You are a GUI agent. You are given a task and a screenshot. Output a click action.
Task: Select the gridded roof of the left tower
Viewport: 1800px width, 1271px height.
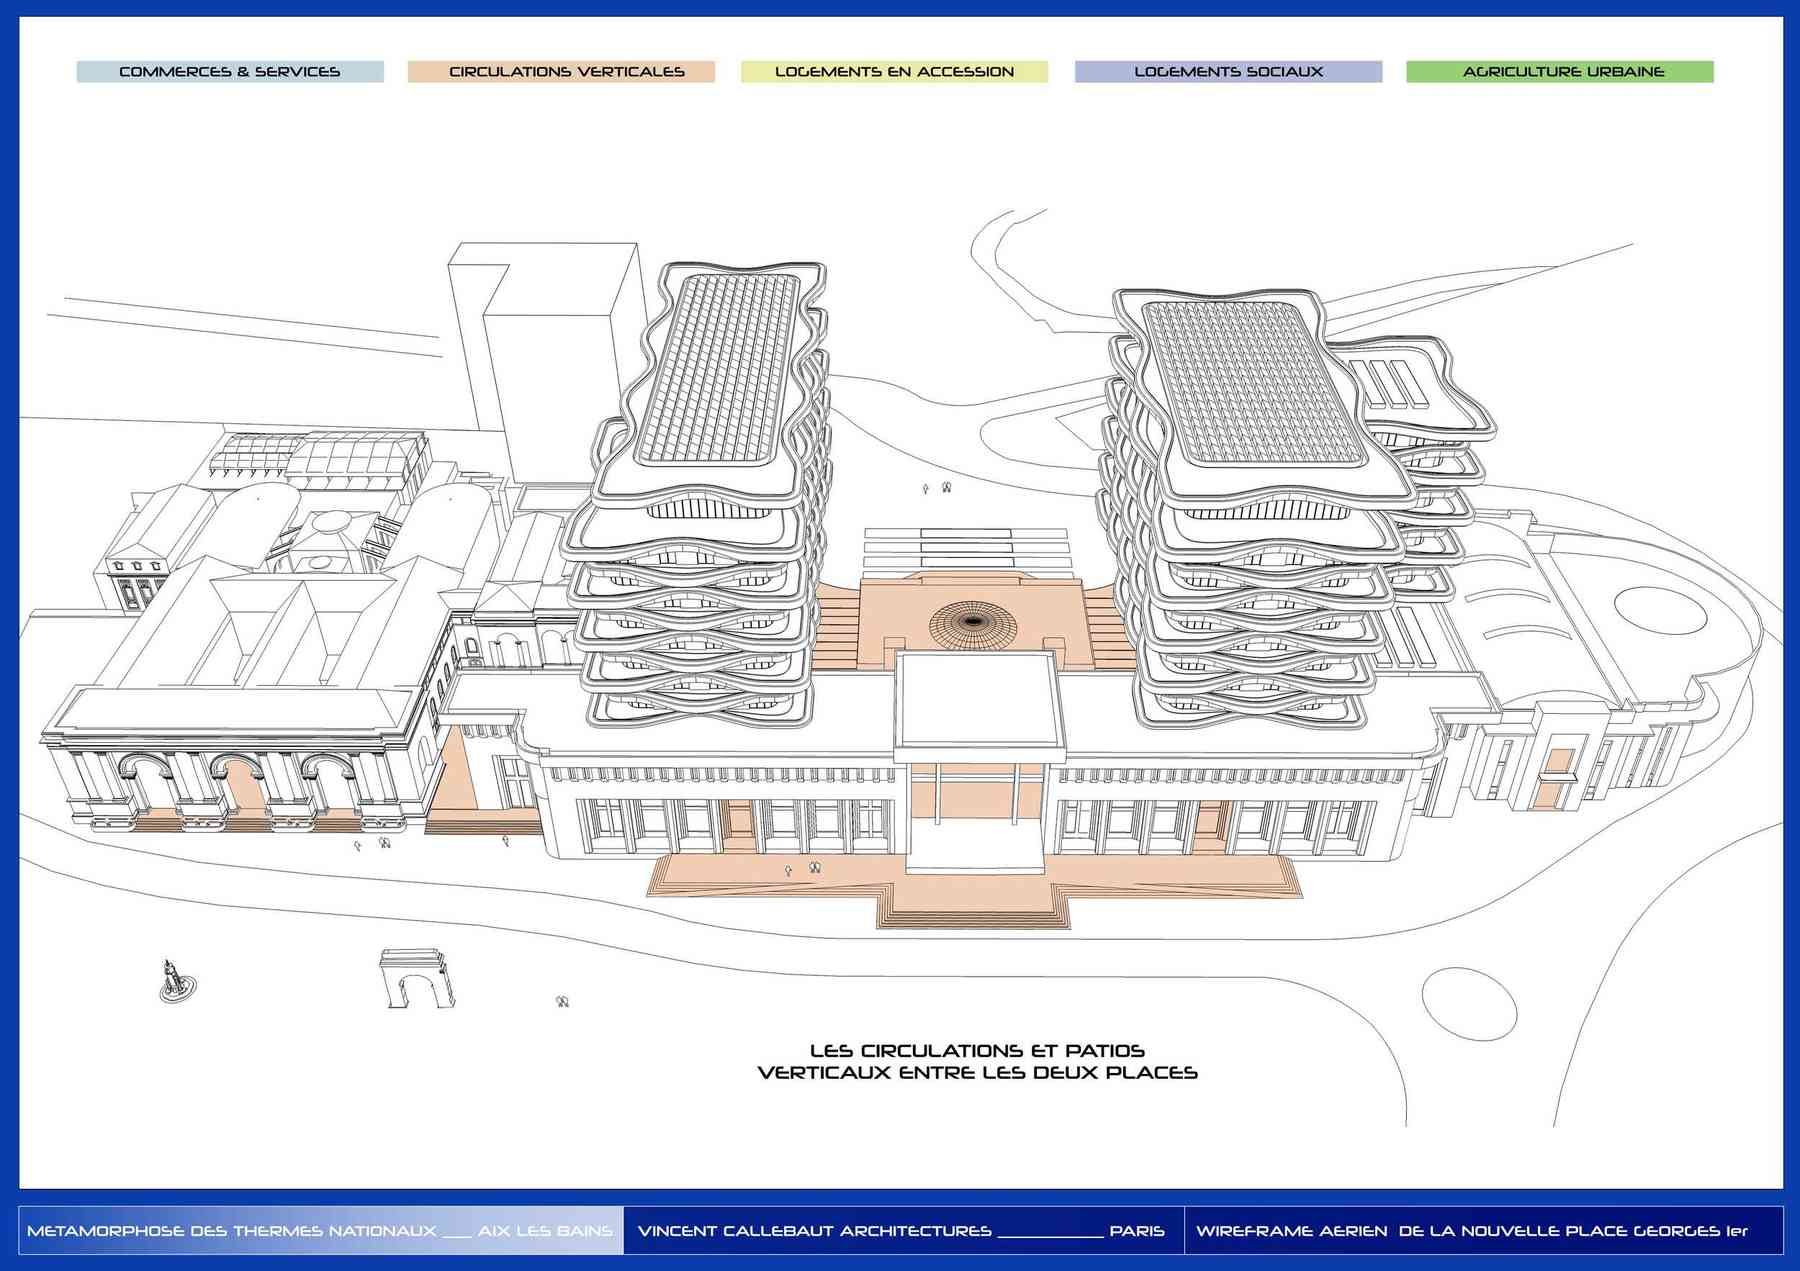718,368
